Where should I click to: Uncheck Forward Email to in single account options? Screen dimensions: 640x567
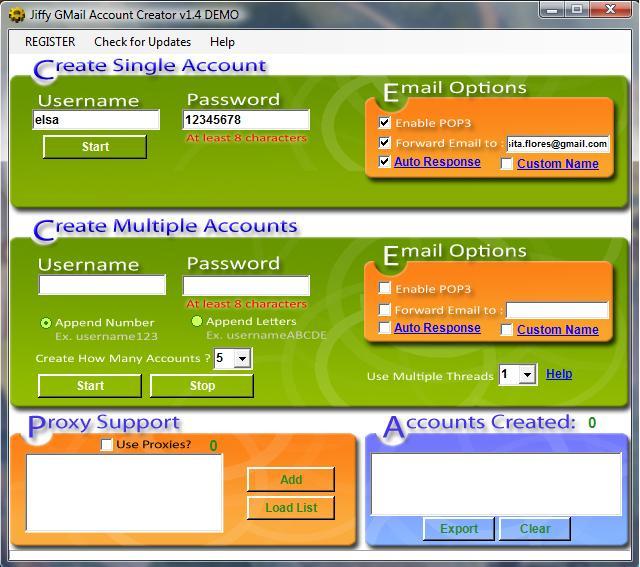pyautogui.click(x=384, y=142)
